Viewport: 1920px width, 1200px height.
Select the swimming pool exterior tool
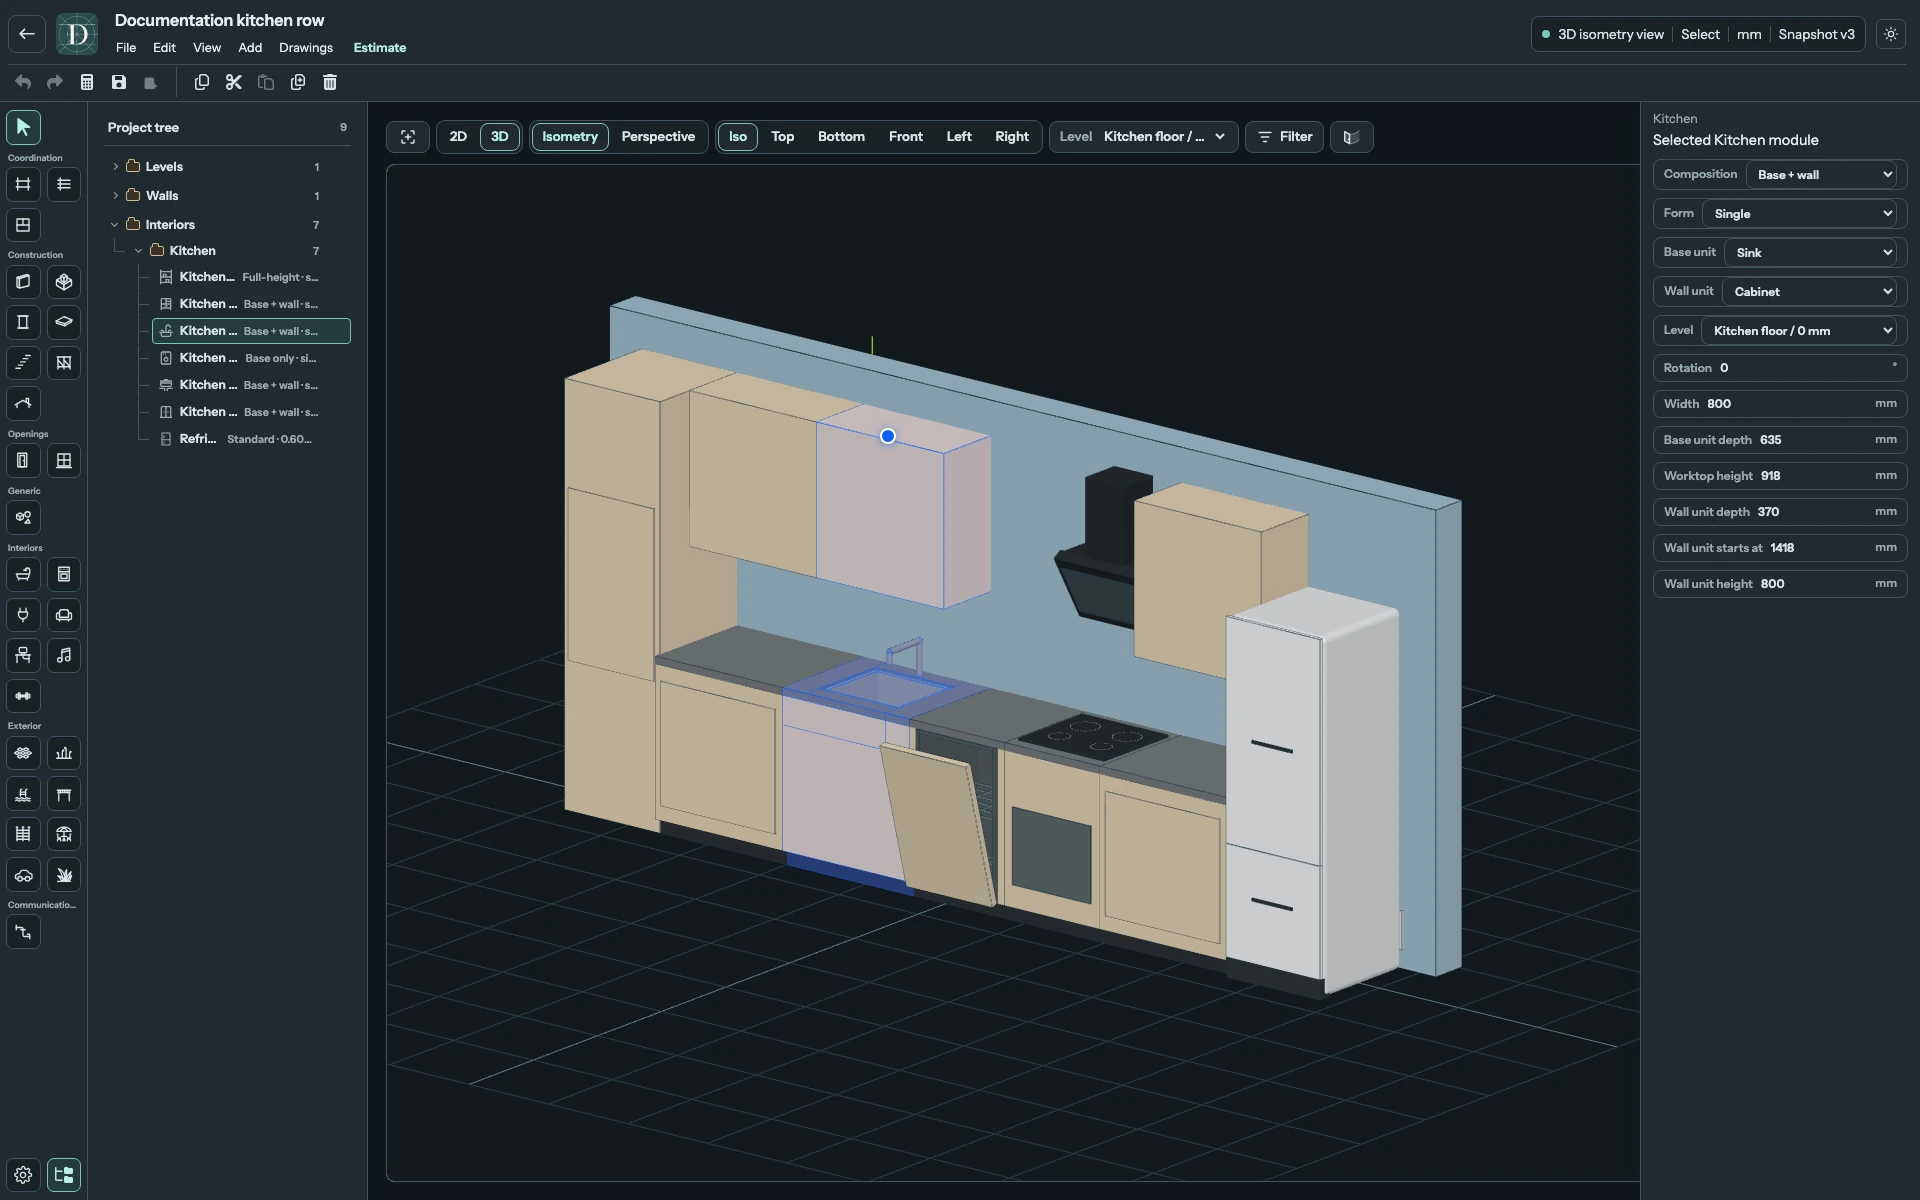[23, 794]
